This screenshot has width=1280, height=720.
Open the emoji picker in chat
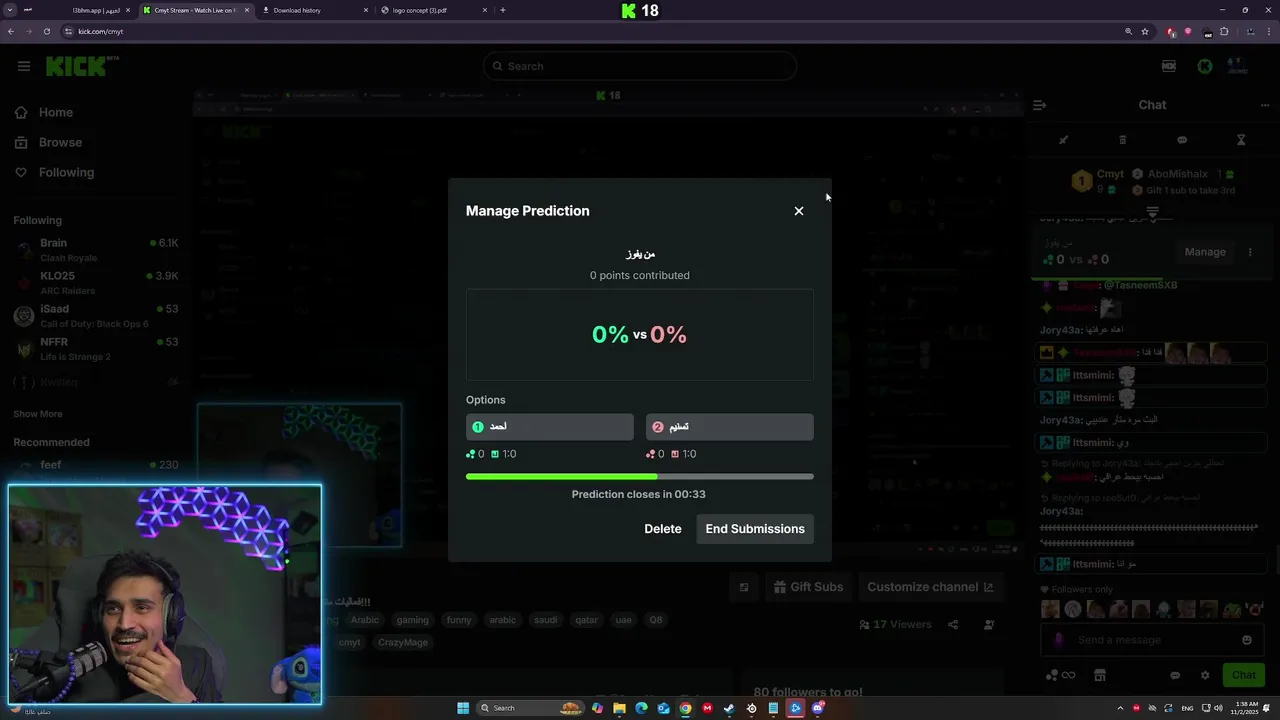coord(1247,640)
